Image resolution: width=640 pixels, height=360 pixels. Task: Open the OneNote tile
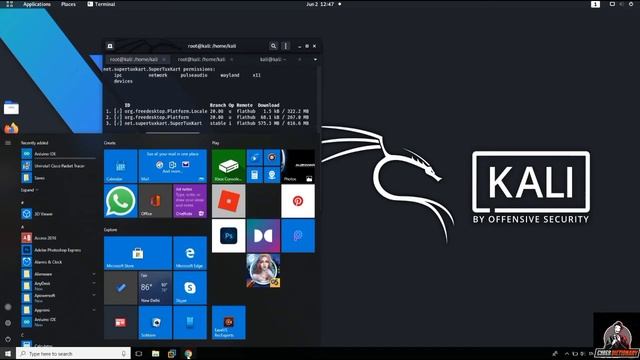(x=190, y=201)
